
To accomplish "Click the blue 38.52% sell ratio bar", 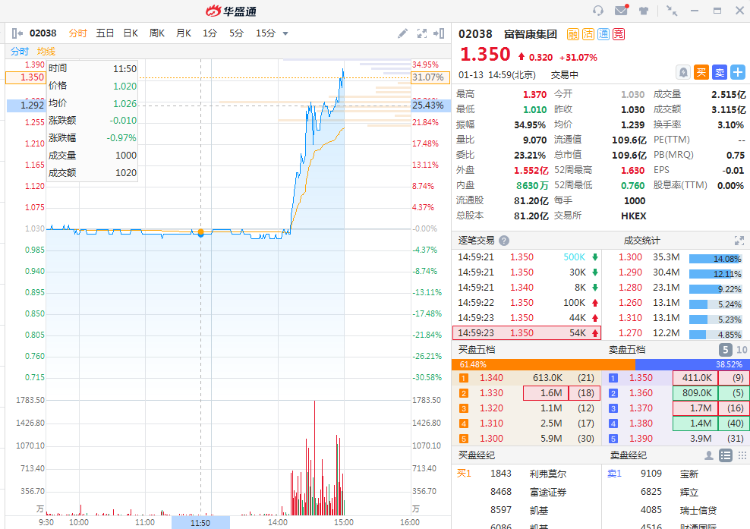I will pyautogui.click(x=692, y=364).
